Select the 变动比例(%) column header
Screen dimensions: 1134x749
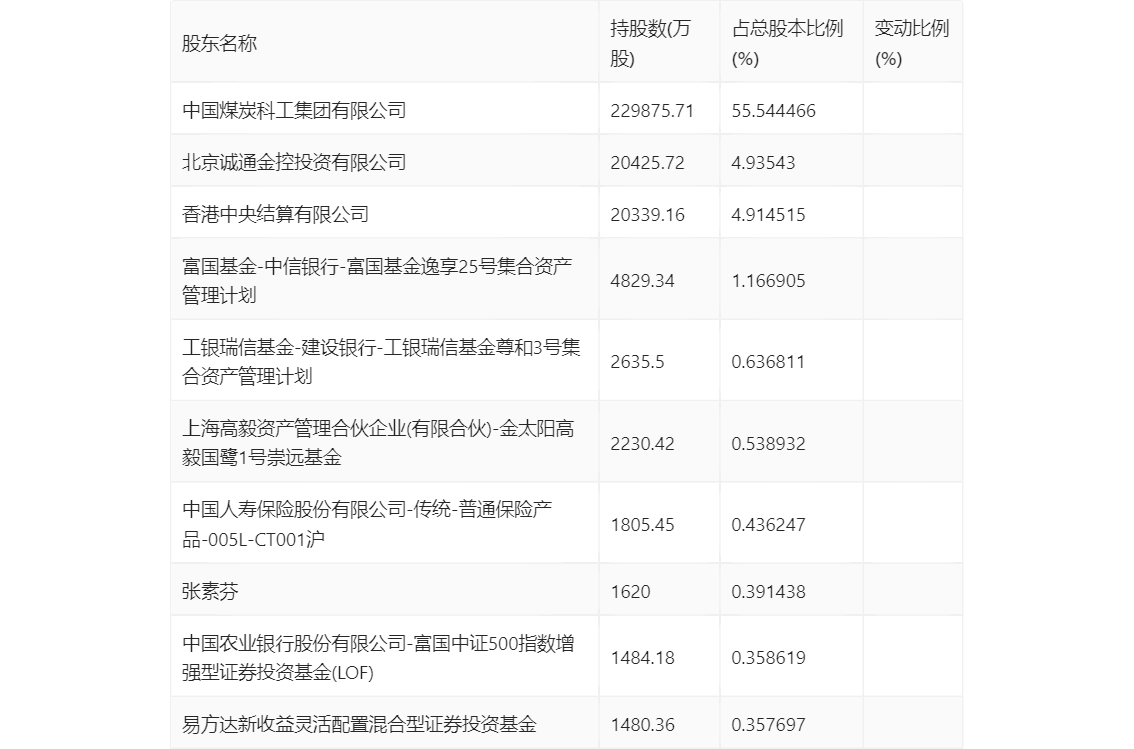pos(911,43)
